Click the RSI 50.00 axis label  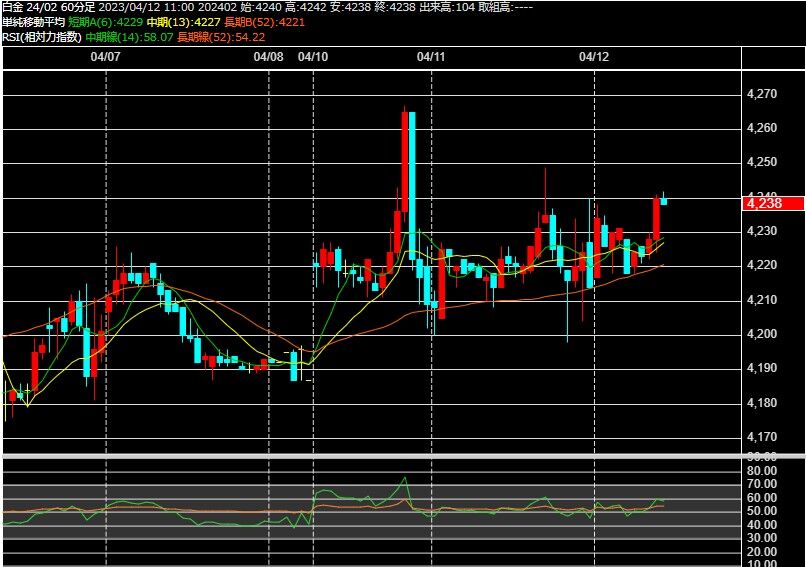(762, 511)
